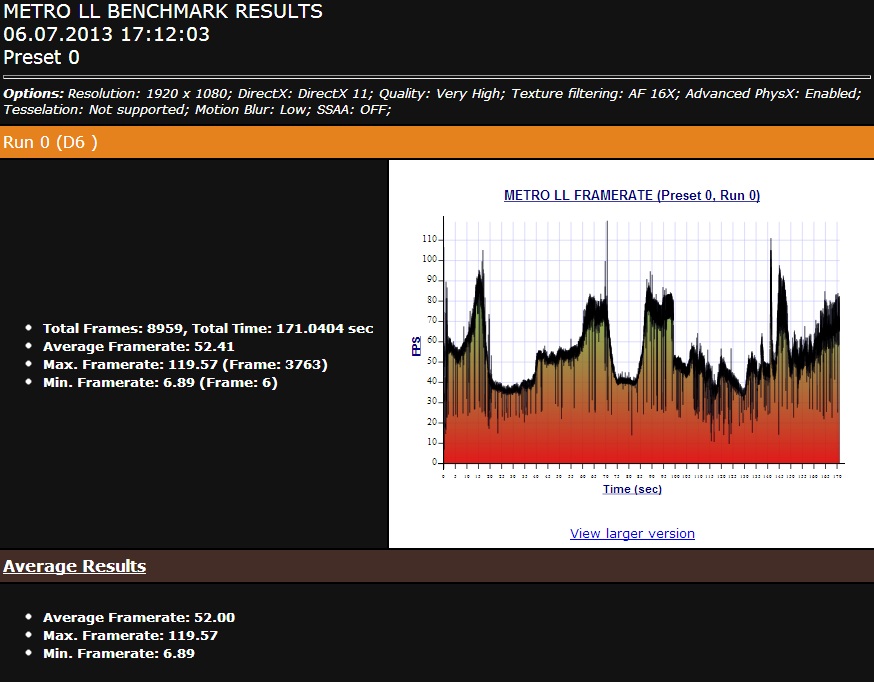Click Max. Framerate under Average Results
The image size is (874, 682).
pos(130,635)
